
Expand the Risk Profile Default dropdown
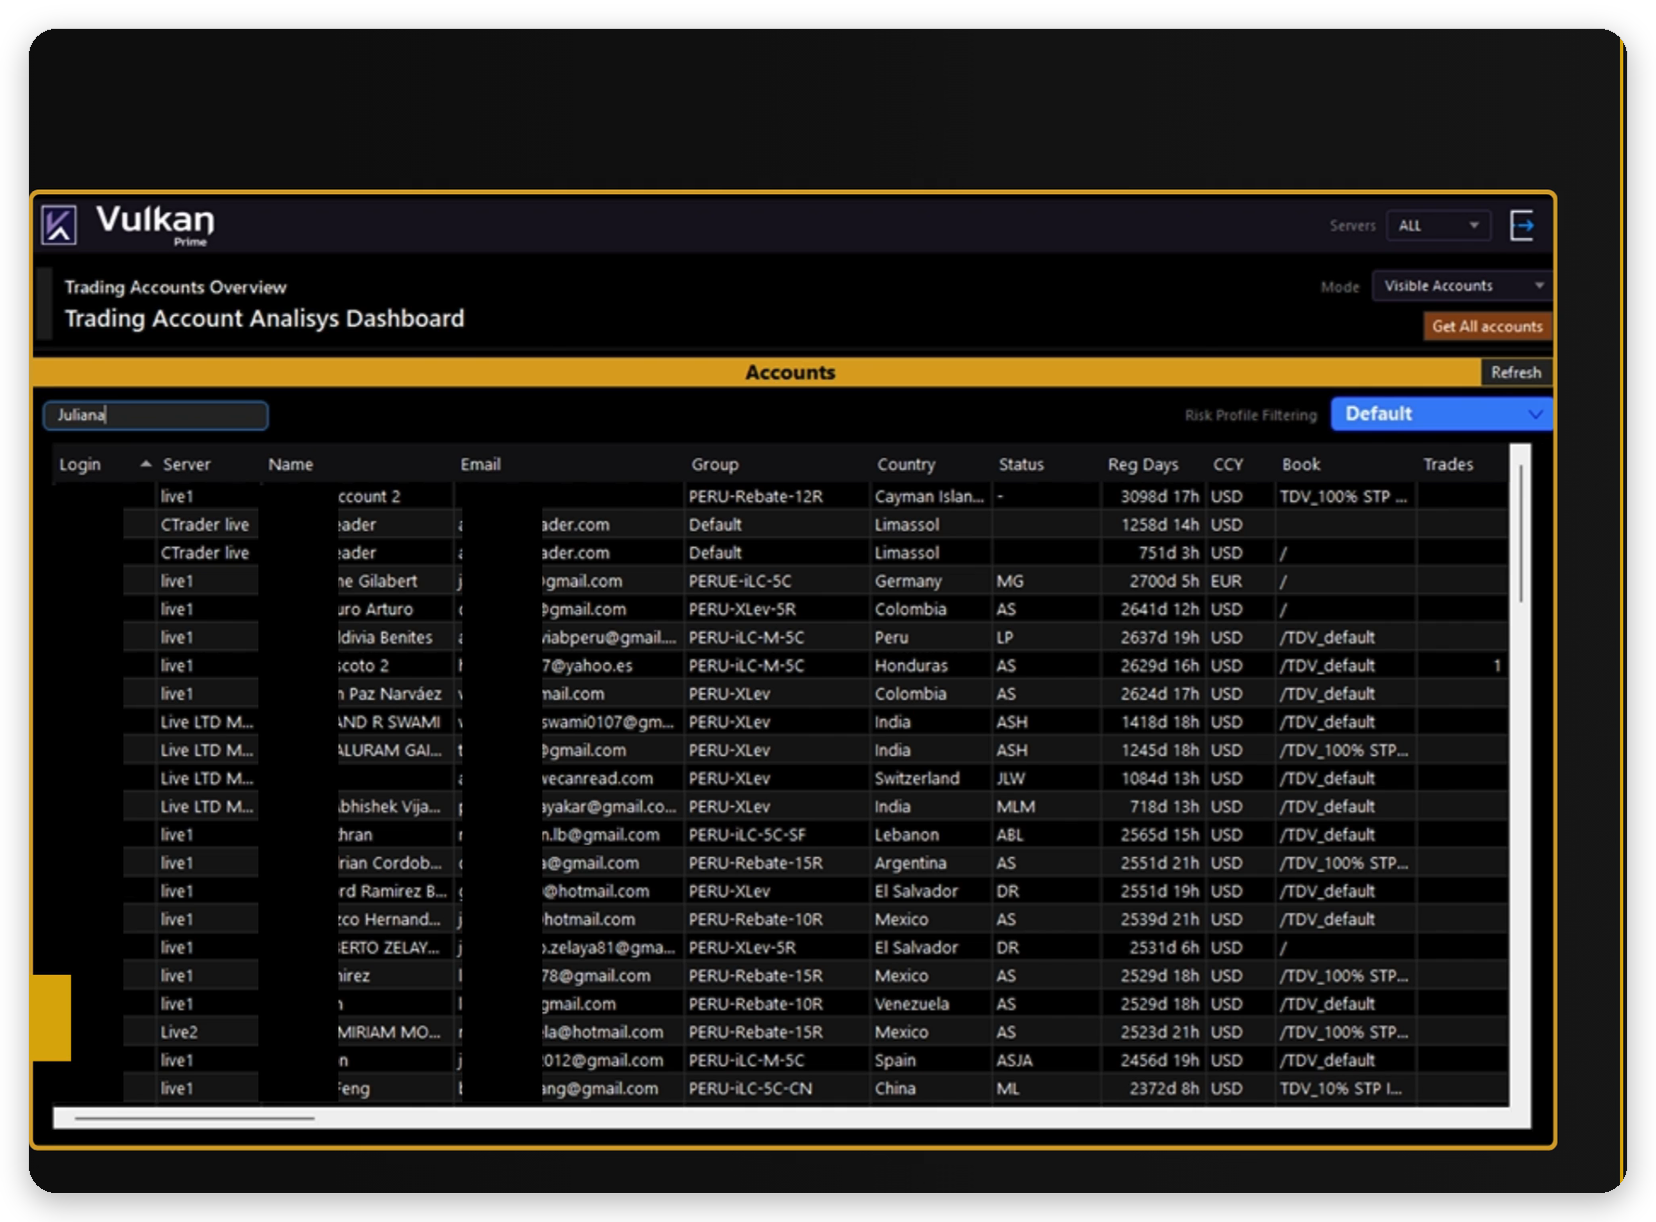(1441, 414)
